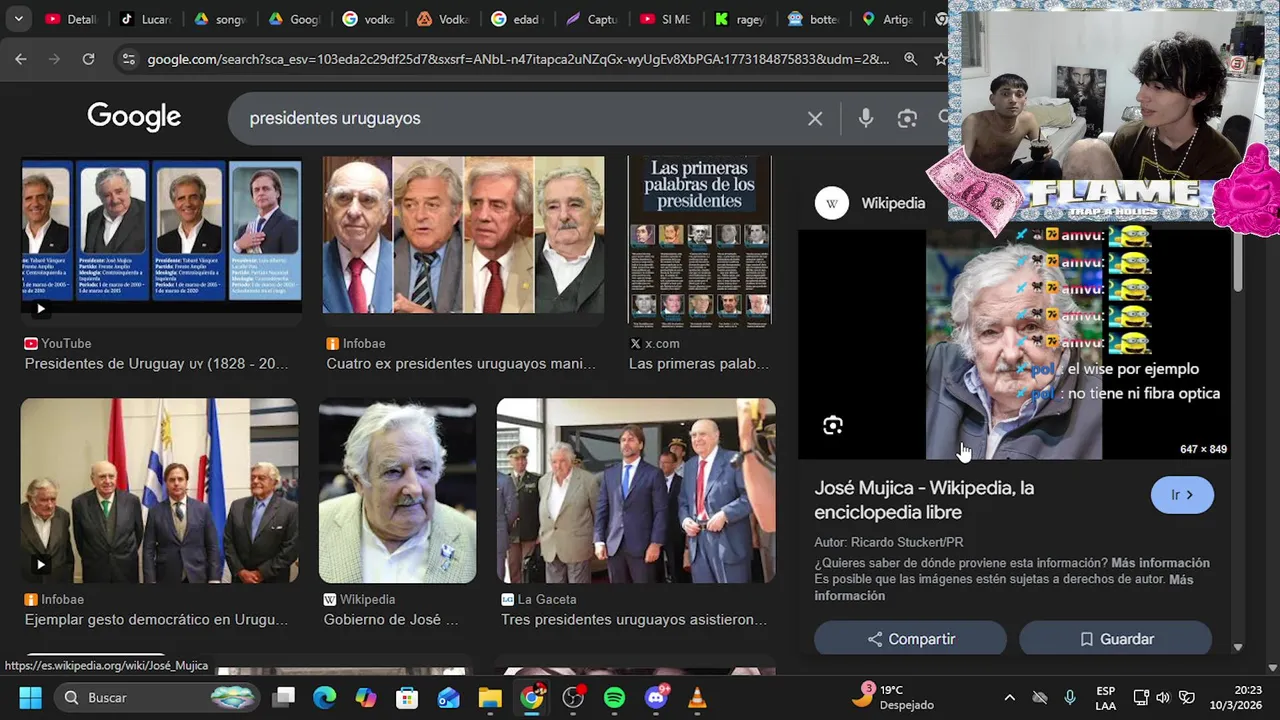Open La Gaceta 'Tres presidentes uruguayos' image

point(636,490)
